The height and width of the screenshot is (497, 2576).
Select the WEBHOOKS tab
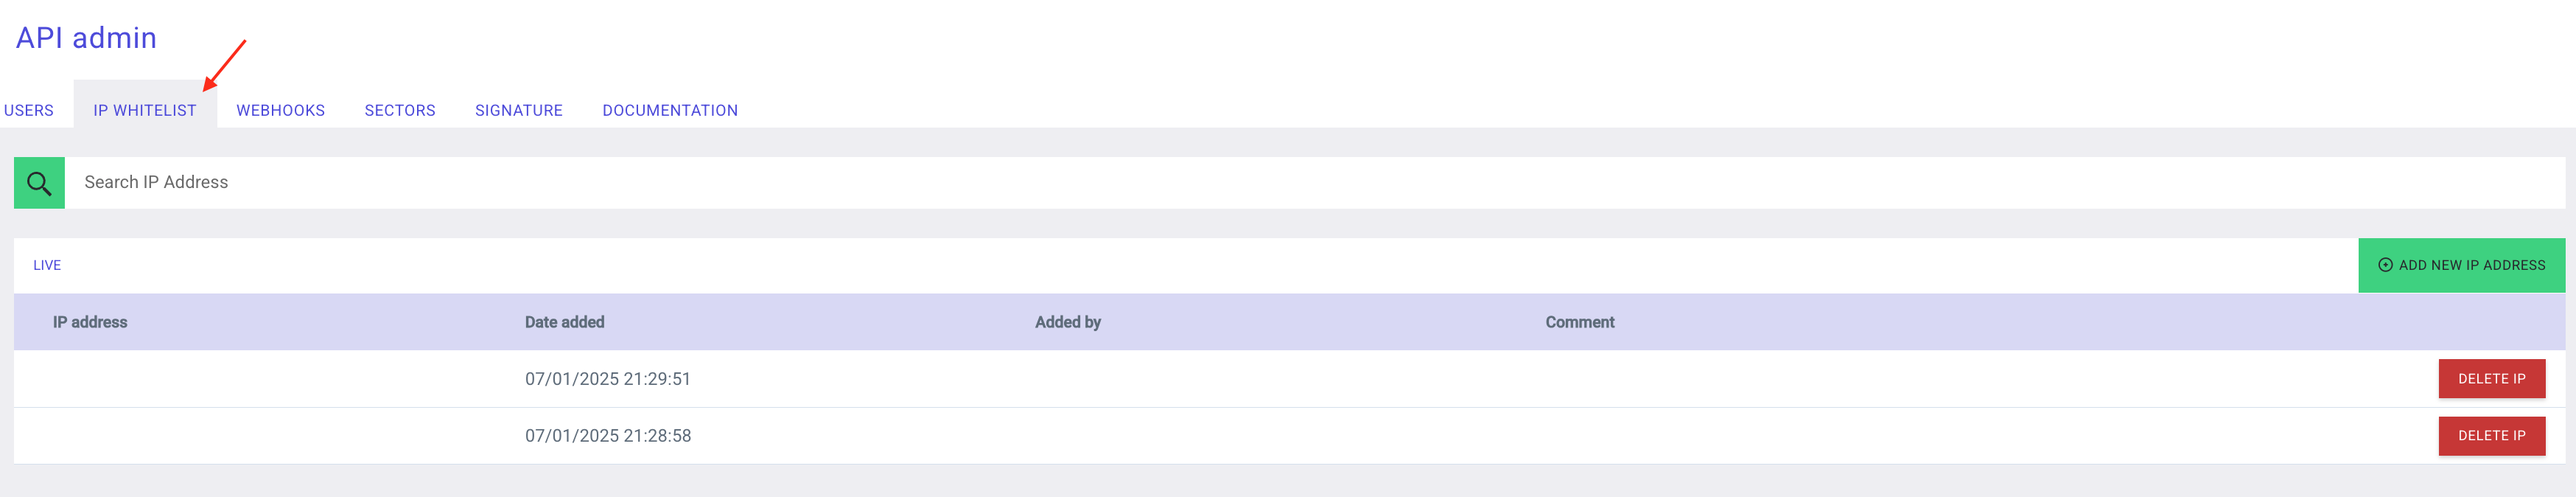(x=281, y=110)
